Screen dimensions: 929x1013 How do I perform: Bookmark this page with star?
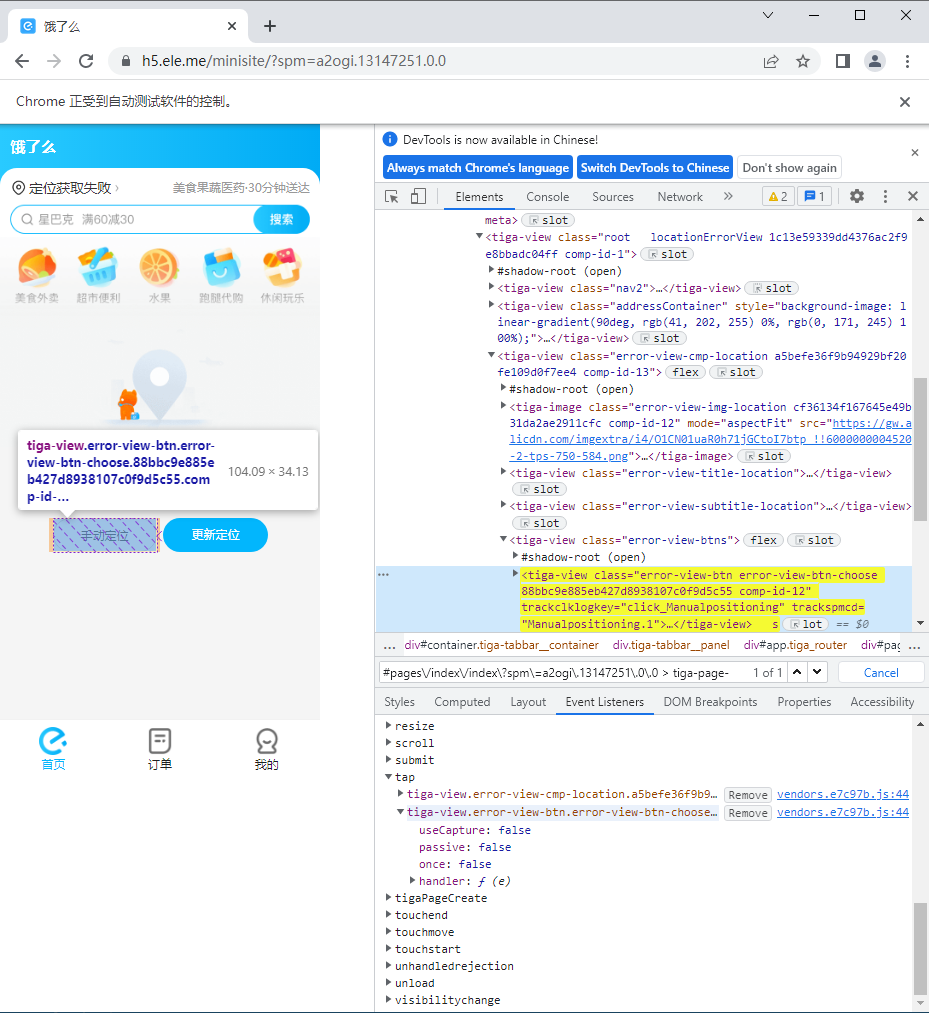click(x=802, y=61)
